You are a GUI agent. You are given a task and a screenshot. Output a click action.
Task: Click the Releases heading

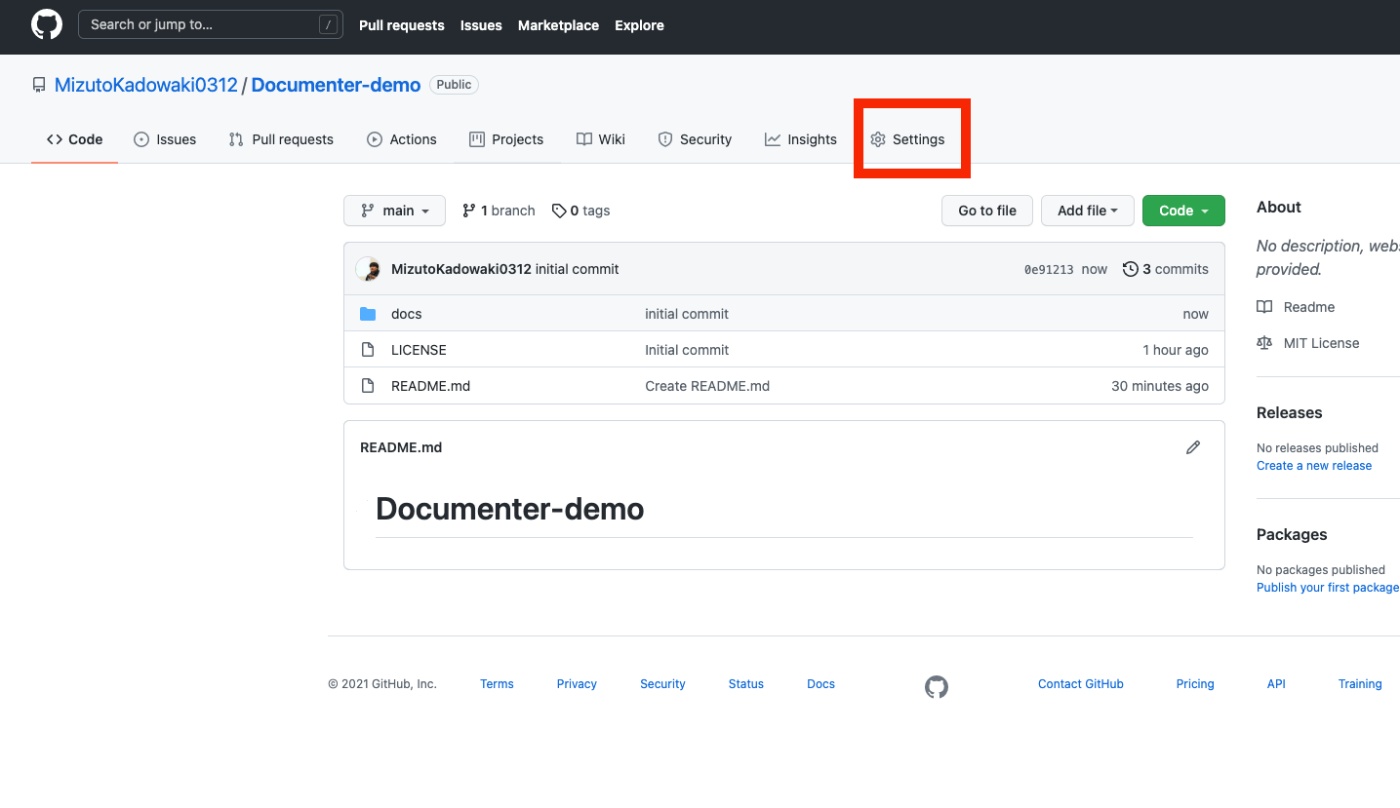point(1289,413)
